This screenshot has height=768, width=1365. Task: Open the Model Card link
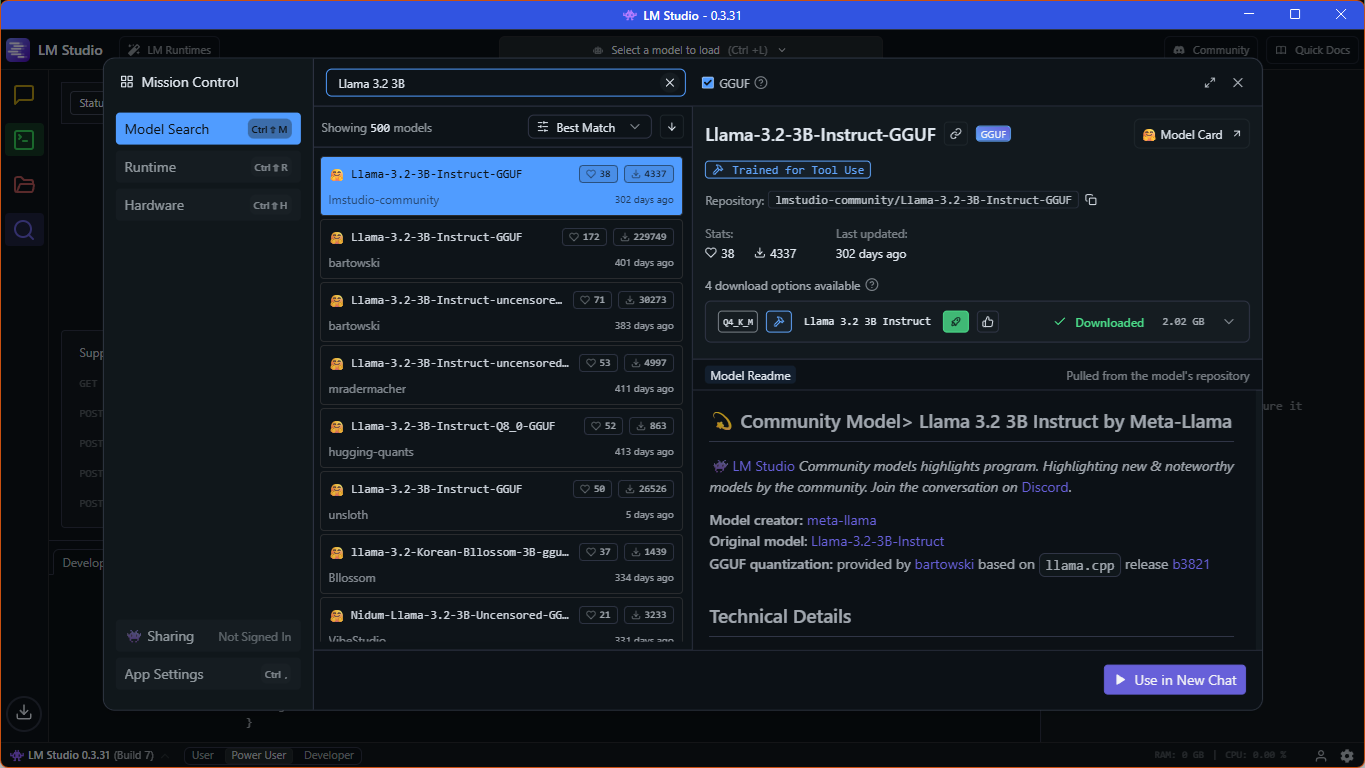(x=1191, y=134)
